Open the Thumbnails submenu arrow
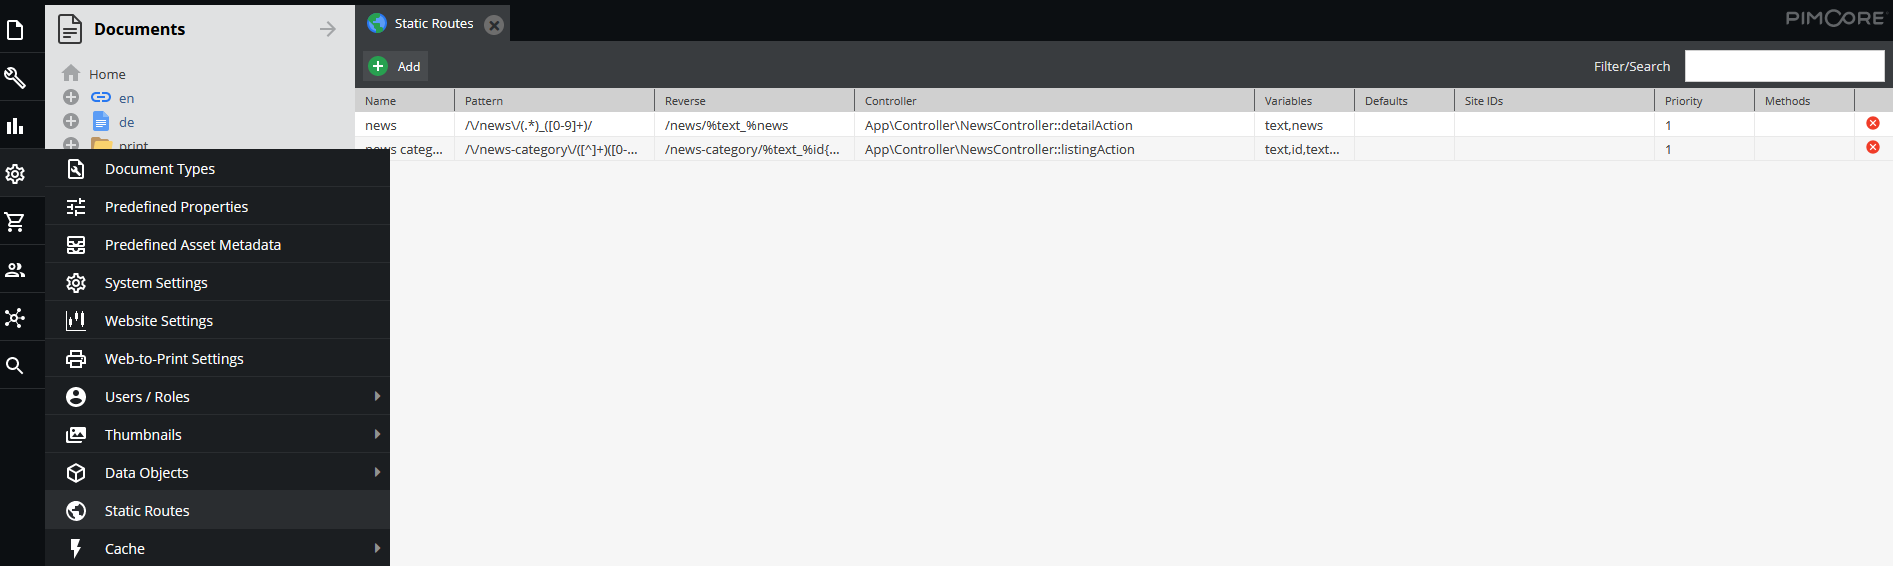 [x=377, y=435]
